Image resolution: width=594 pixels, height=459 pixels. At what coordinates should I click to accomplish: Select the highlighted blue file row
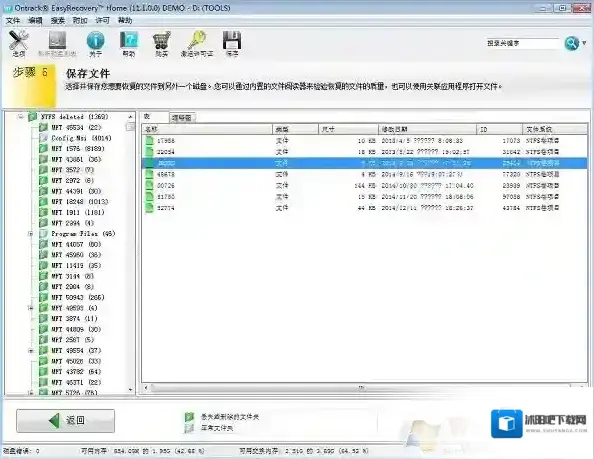365,163
